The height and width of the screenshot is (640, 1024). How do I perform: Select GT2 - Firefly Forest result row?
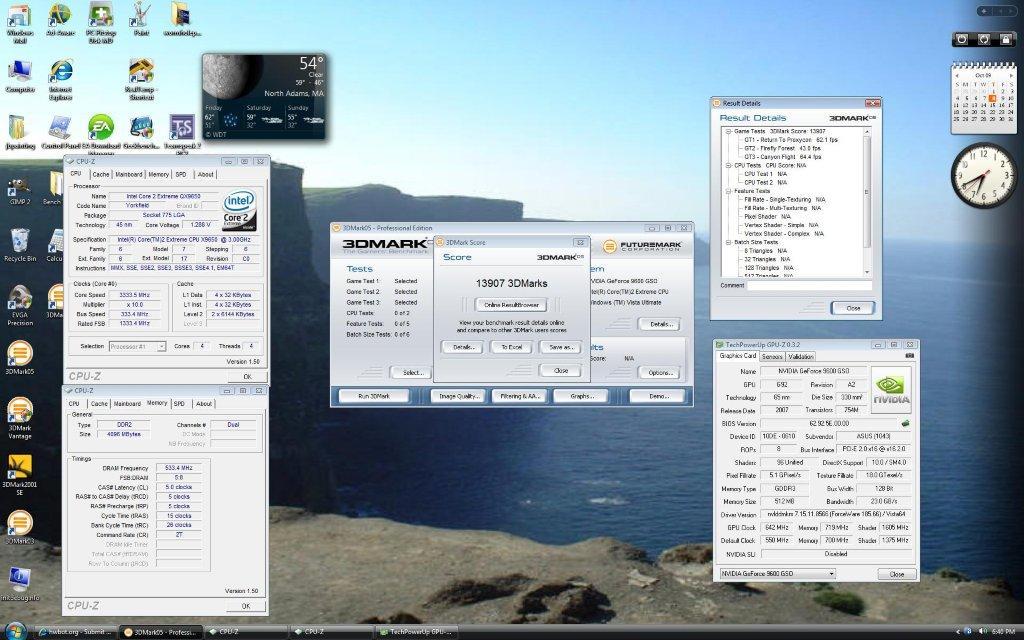tap(782, 148)
